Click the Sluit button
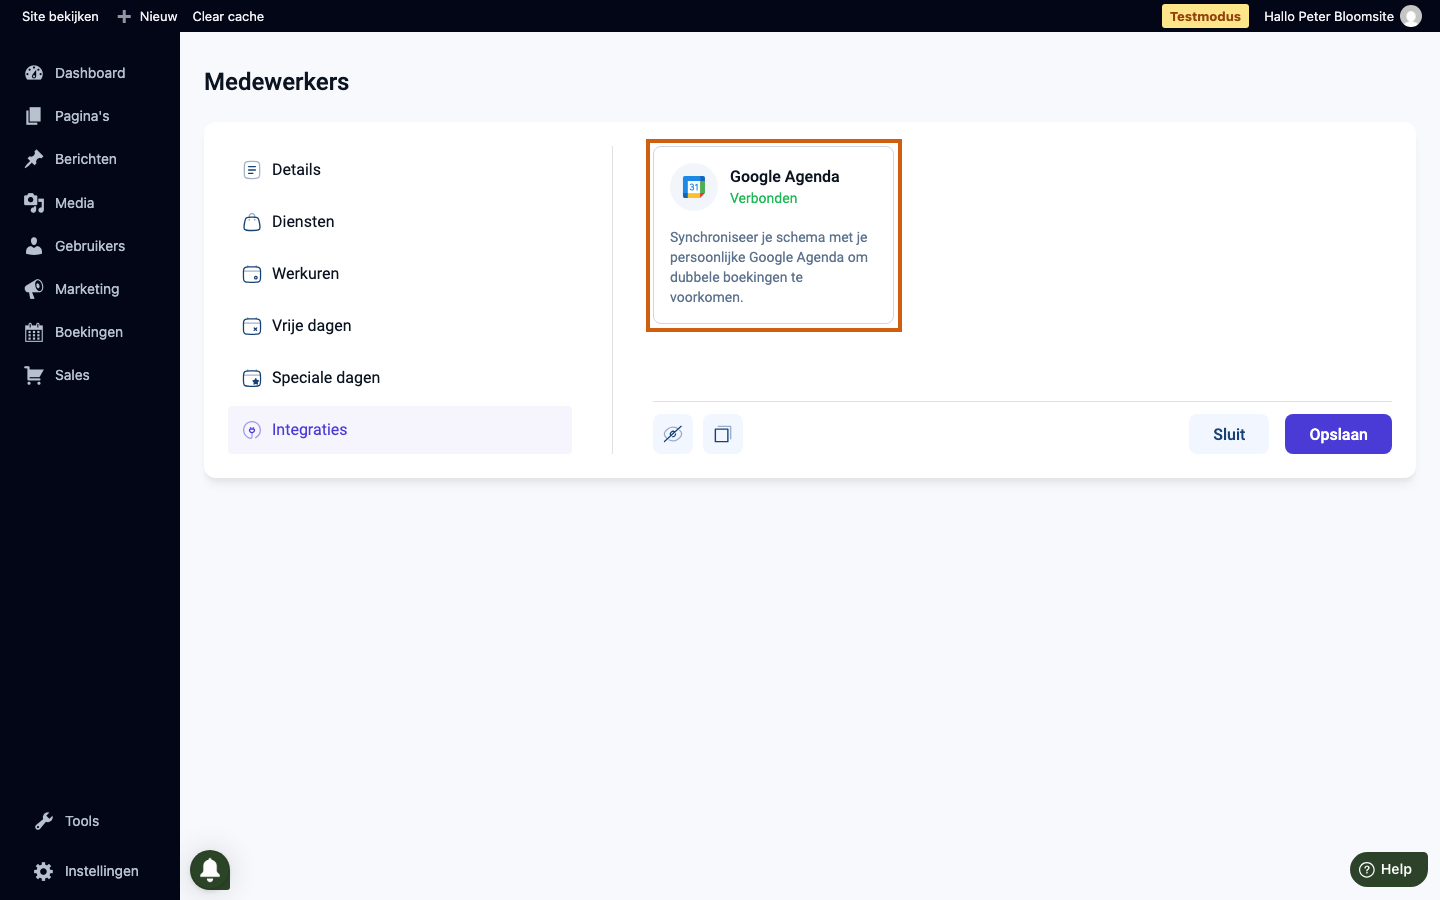The height and width of the screenshot is (900, 1440). point(1229,434)
